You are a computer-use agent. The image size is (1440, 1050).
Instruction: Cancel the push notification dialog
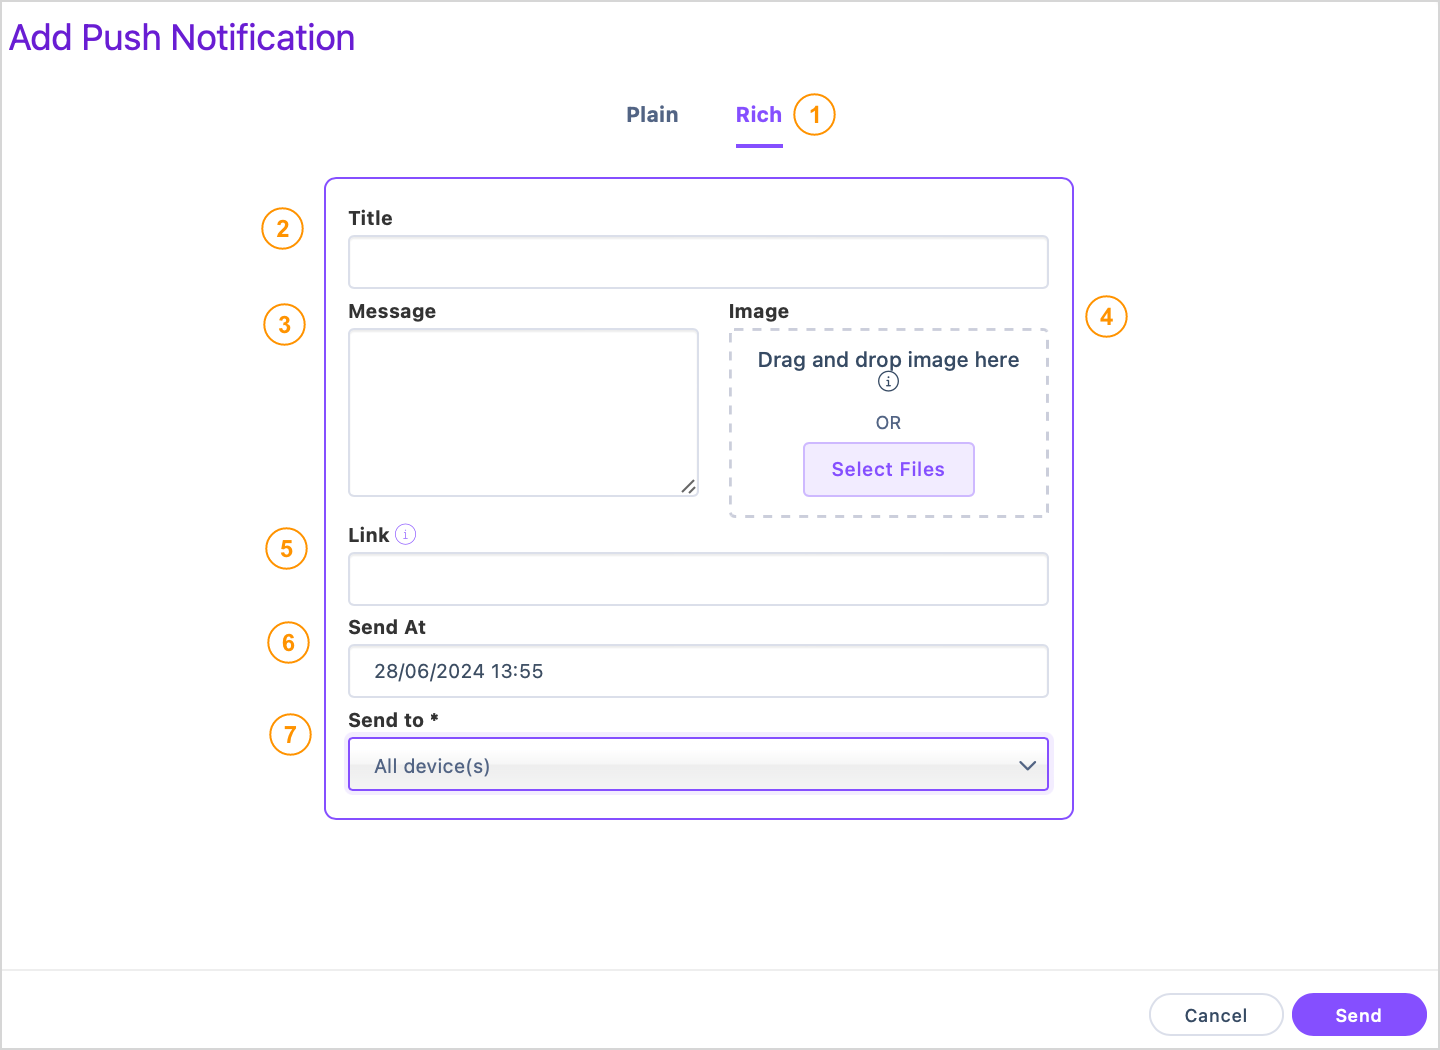tap(1216, 1015)
